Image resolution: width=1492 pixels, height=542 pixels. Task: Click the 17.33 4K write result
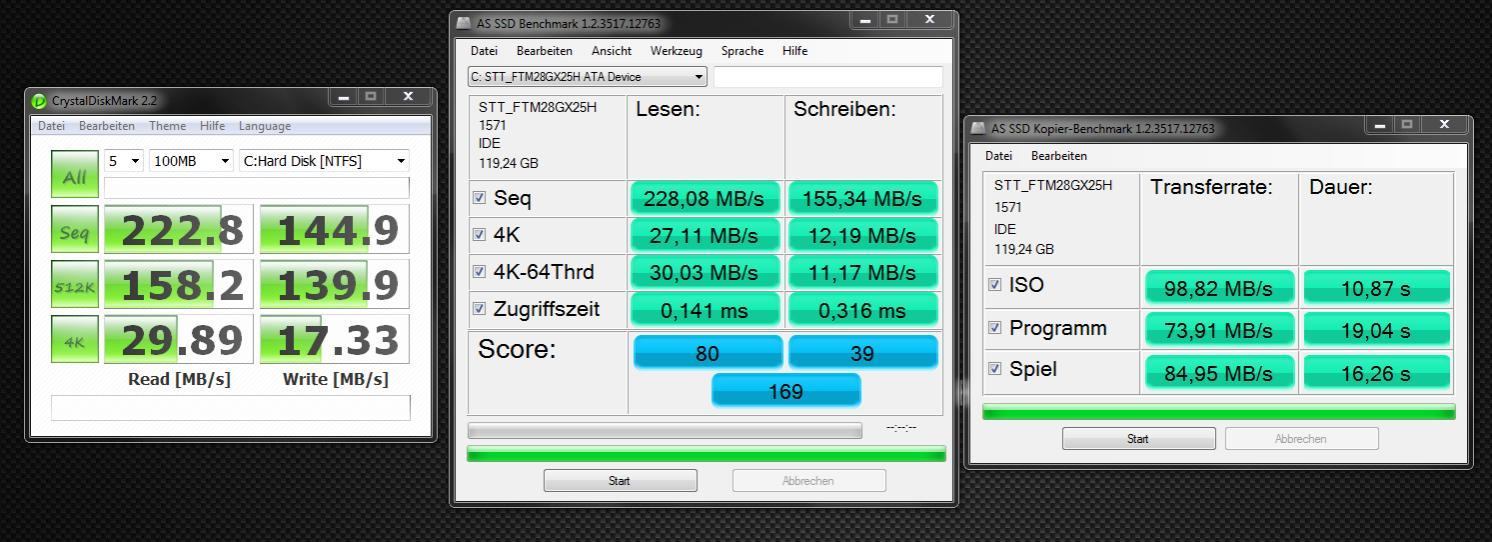click(335, 340)
